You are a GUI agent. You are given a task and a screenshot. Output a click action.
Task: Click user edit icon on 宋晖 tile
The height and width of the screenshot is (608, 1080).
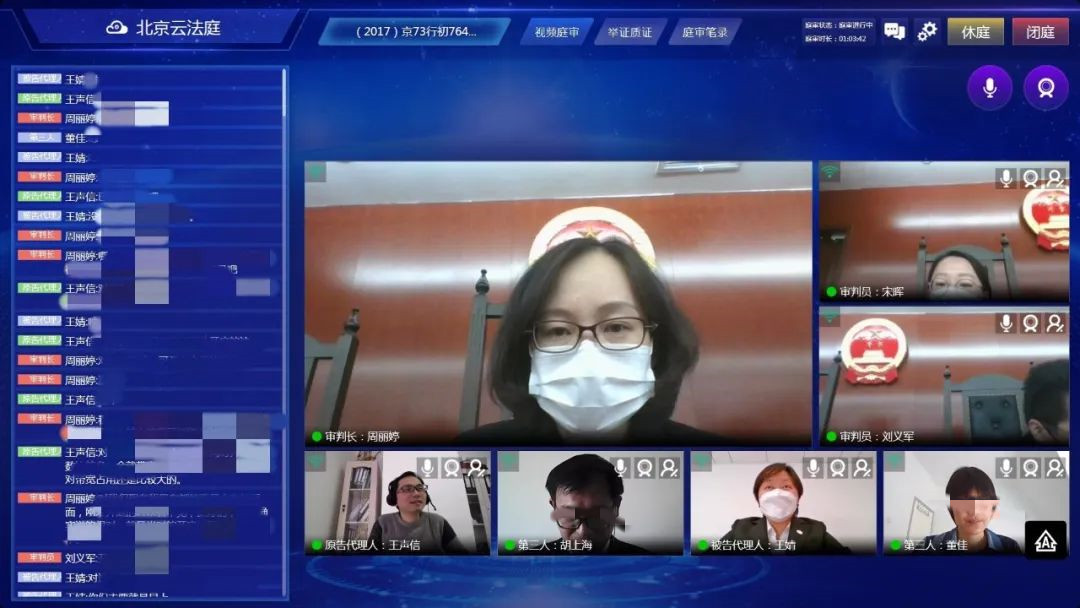[x=1055, y=178]
